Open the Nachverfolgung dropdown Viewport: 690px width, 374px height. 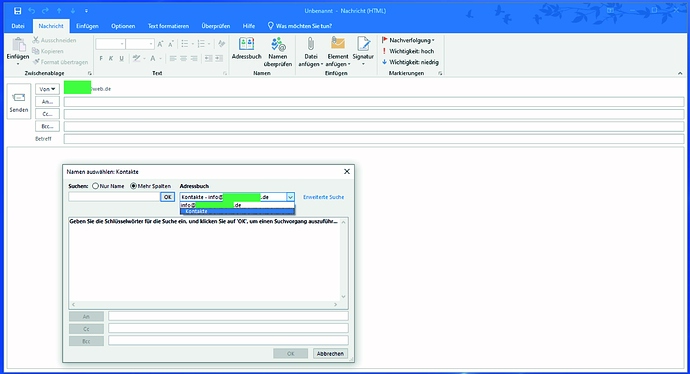(408, 40)
